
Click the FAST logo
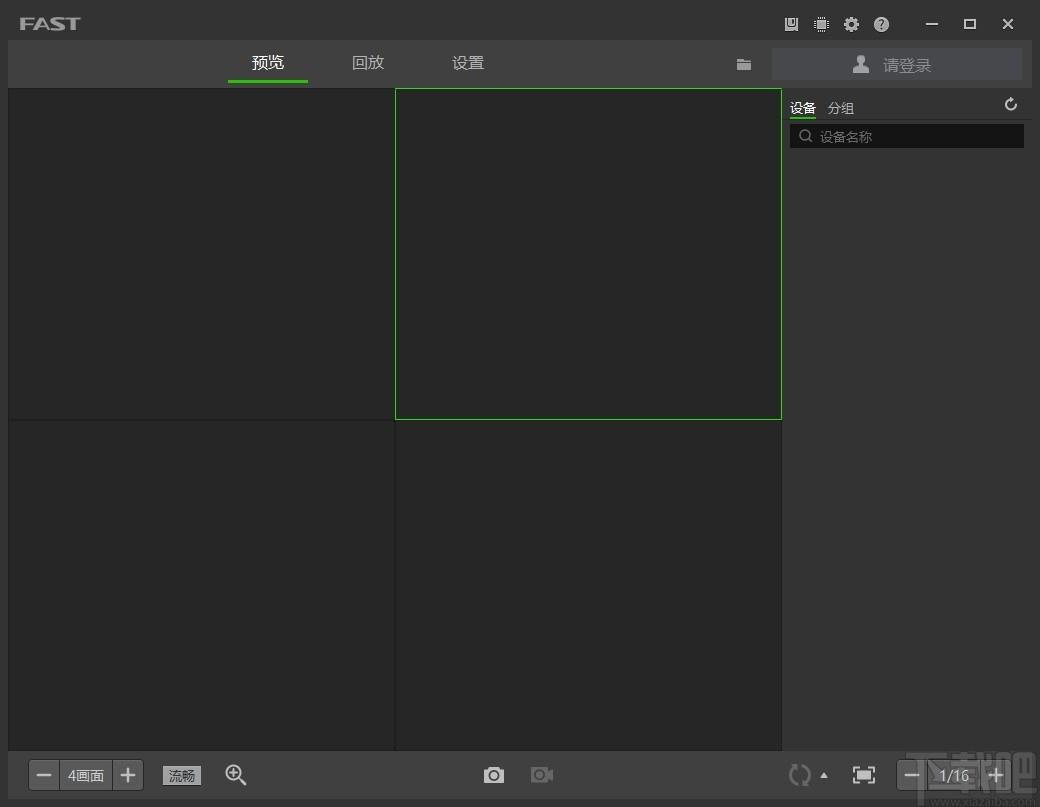(x=50, y=24)
